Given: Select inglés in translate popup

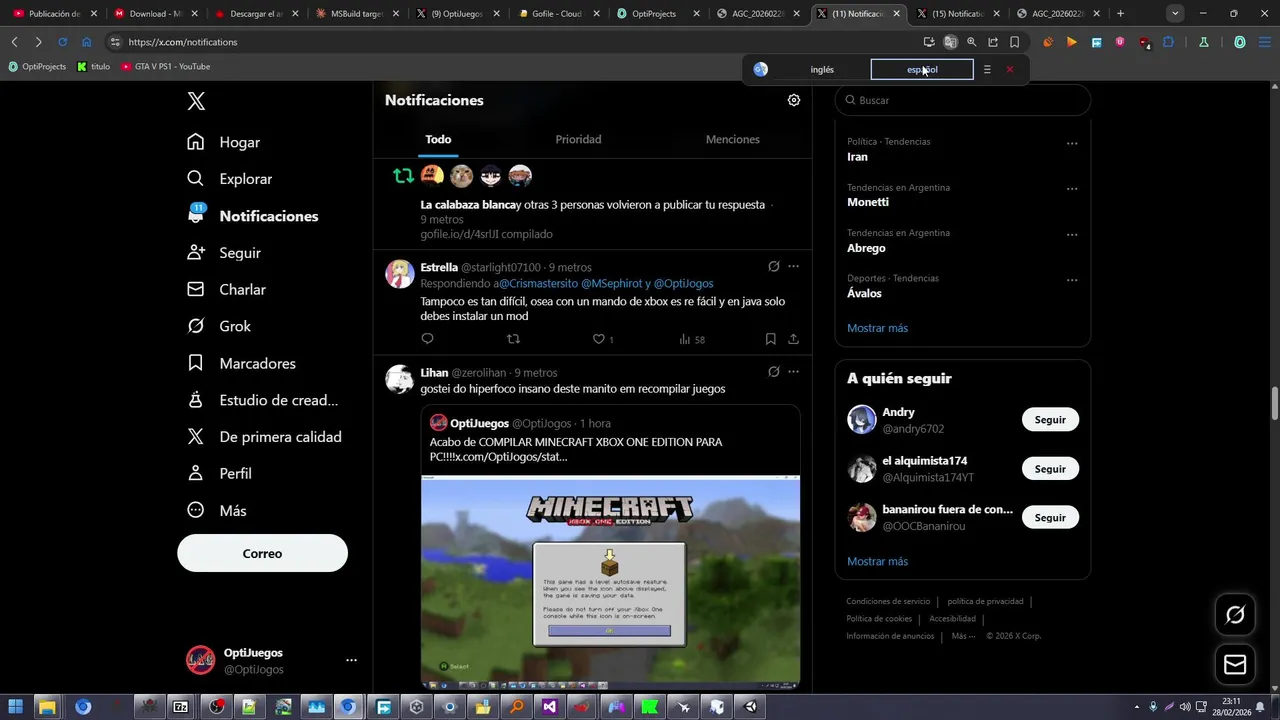Looking at the screenshot, I should tap(822, 69).
